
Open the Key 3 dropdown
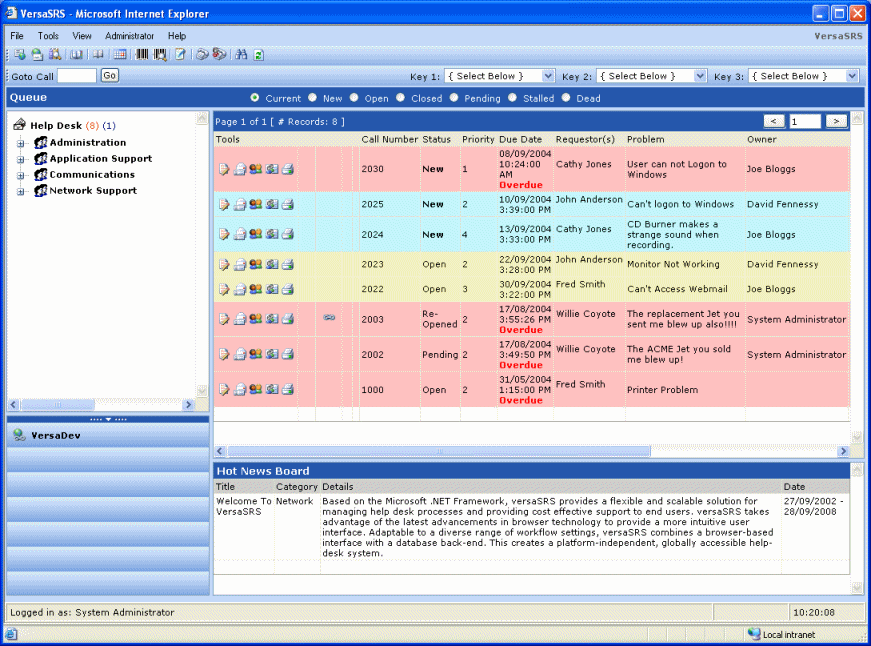852,76
